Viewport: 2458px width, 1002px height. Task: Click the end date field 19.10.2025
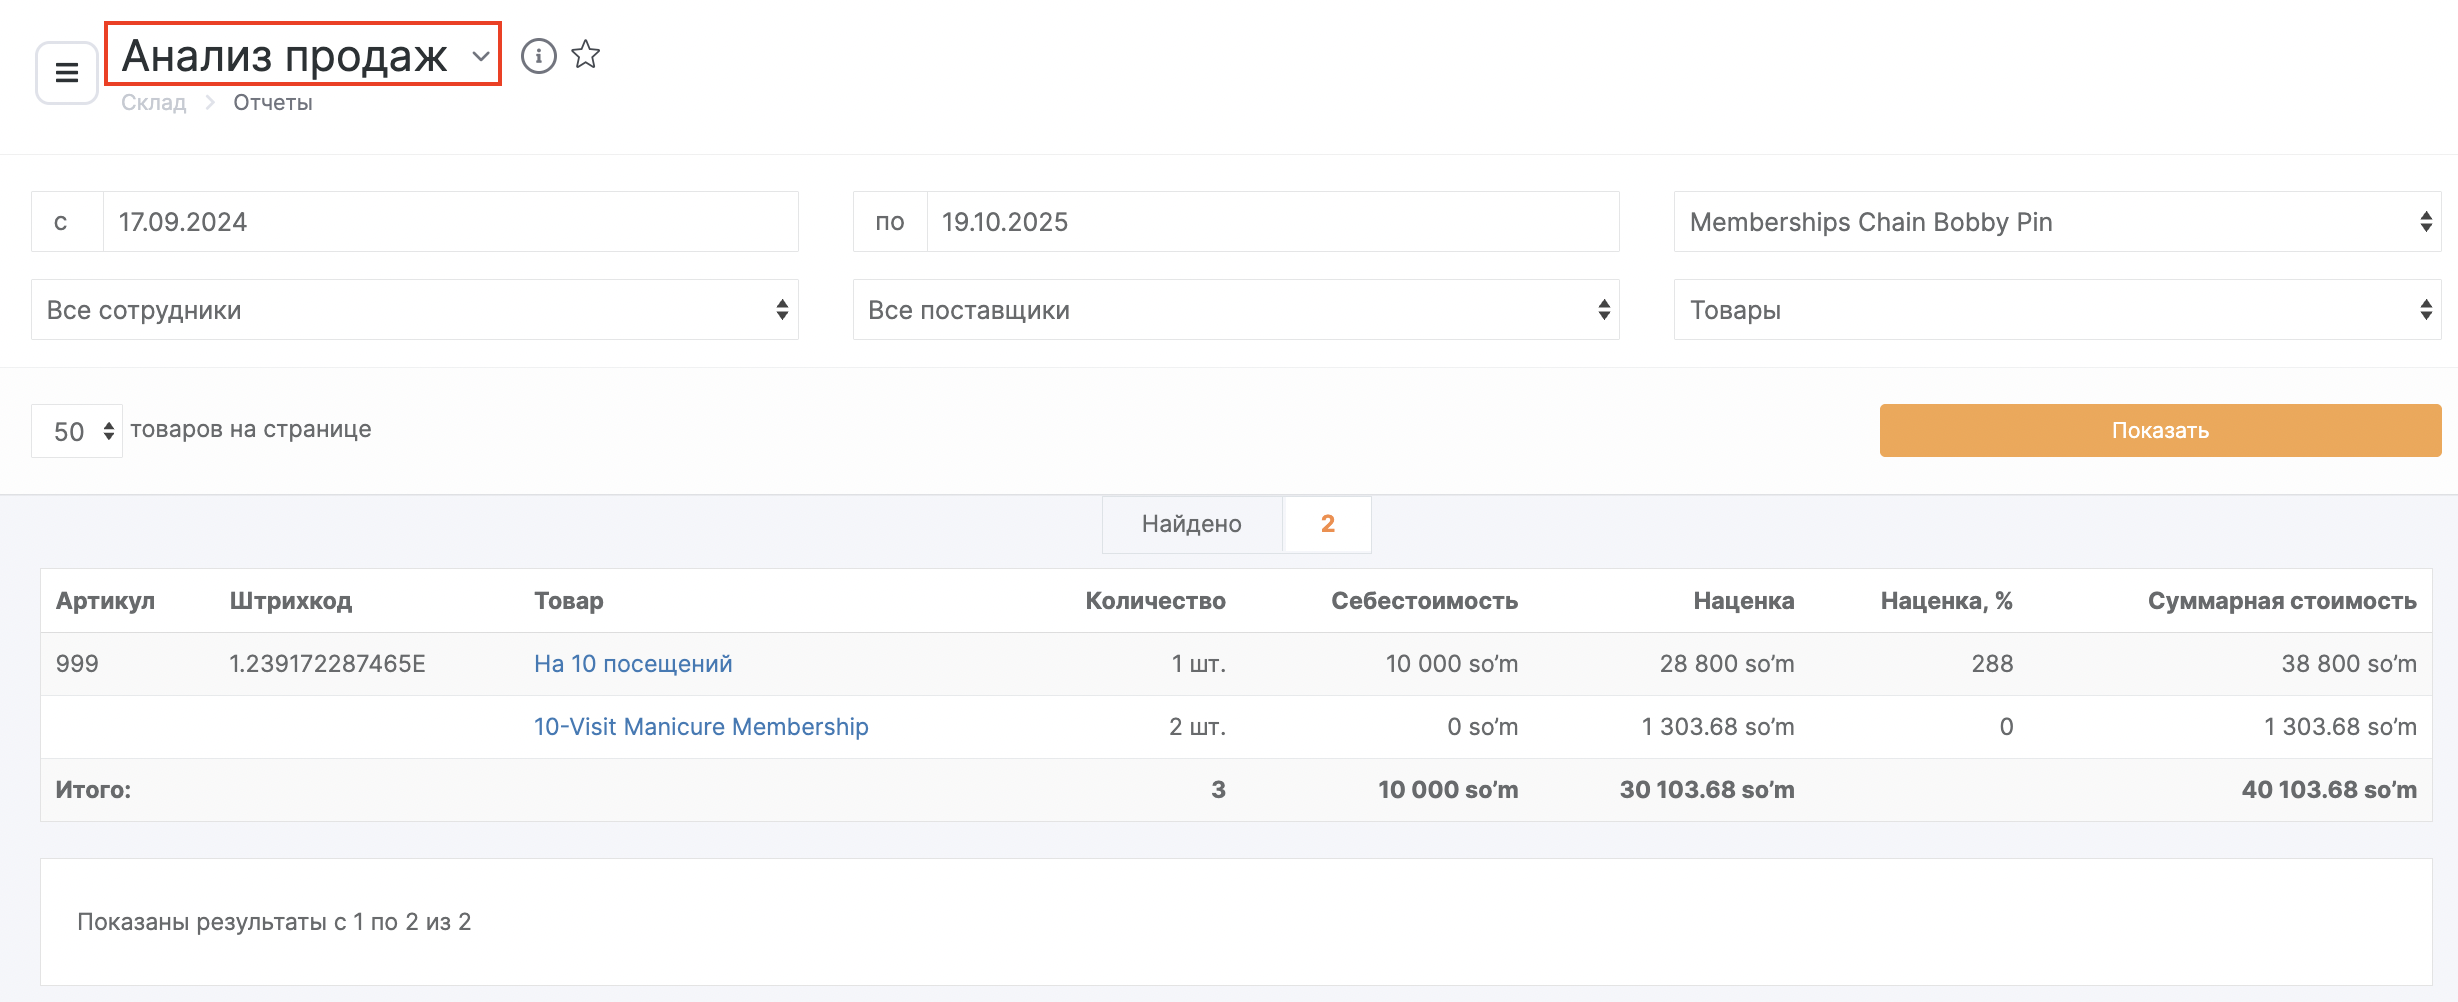(1272, 222)
